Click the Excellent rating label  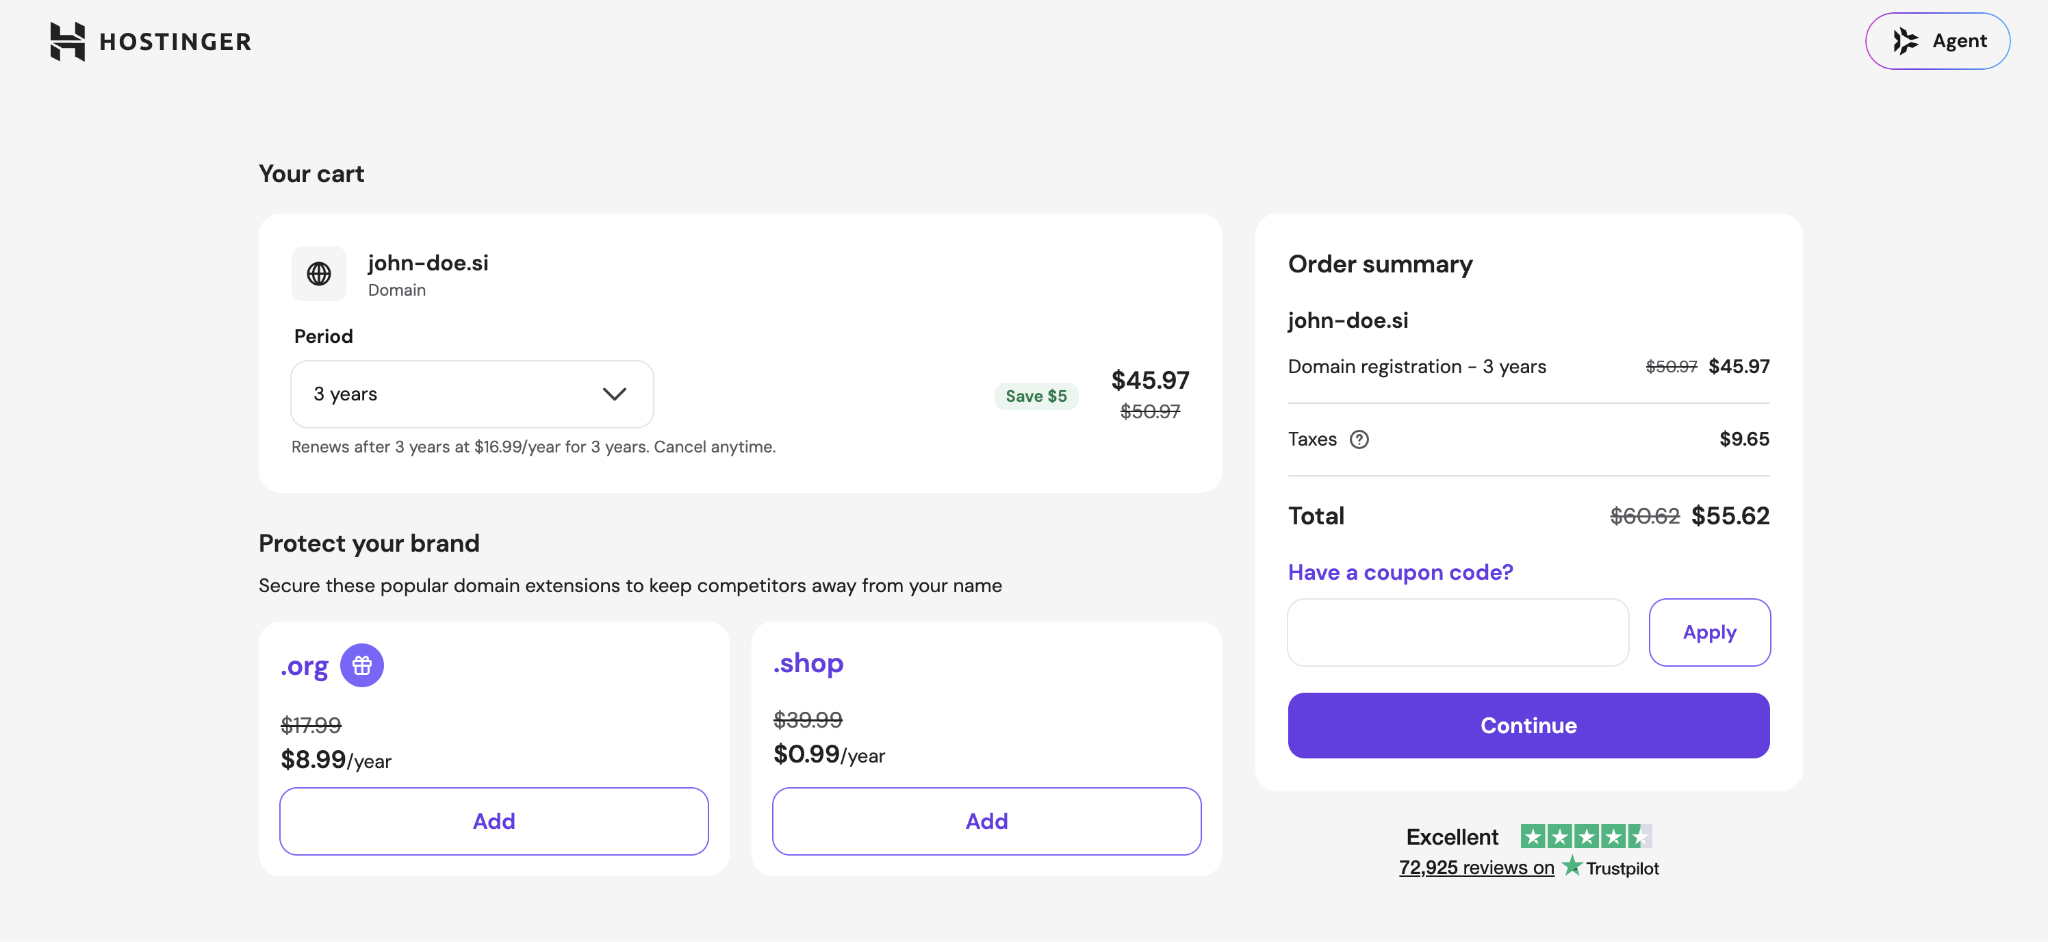point(1452,837)
